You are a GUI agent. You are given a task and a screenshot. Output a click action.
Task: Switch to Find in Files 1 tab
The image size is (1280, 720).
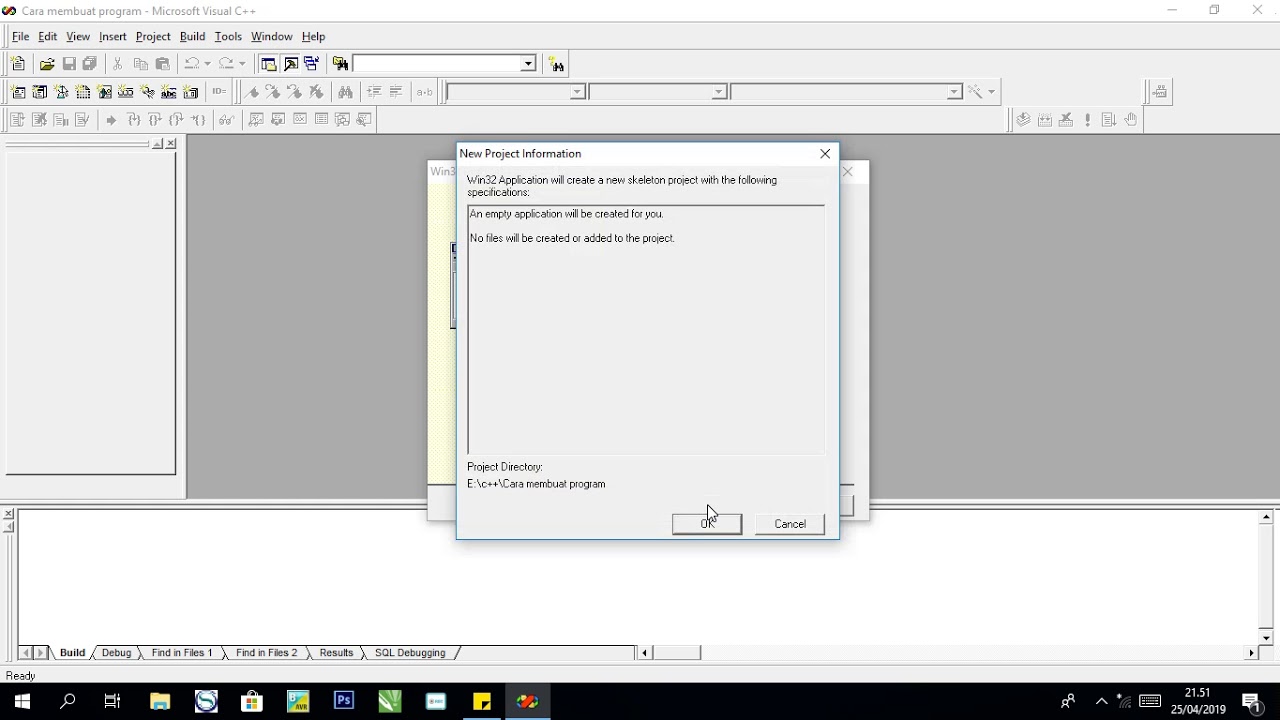pos(182,653)
